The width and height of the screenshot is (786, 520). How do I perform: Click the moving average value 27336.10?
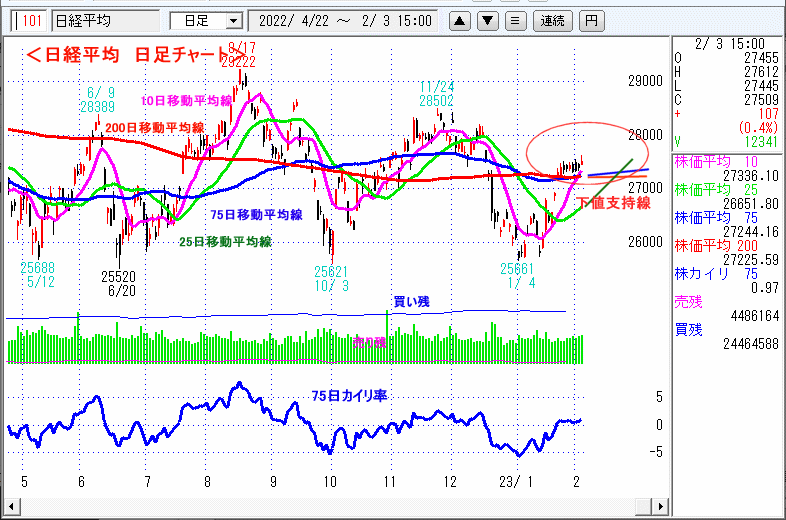click(x=751, y=176)
